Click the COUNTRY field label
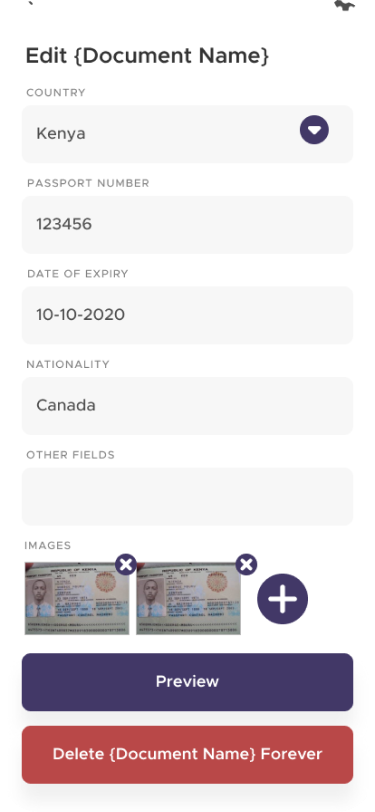 pyautogui.click(x=56, y=93)
